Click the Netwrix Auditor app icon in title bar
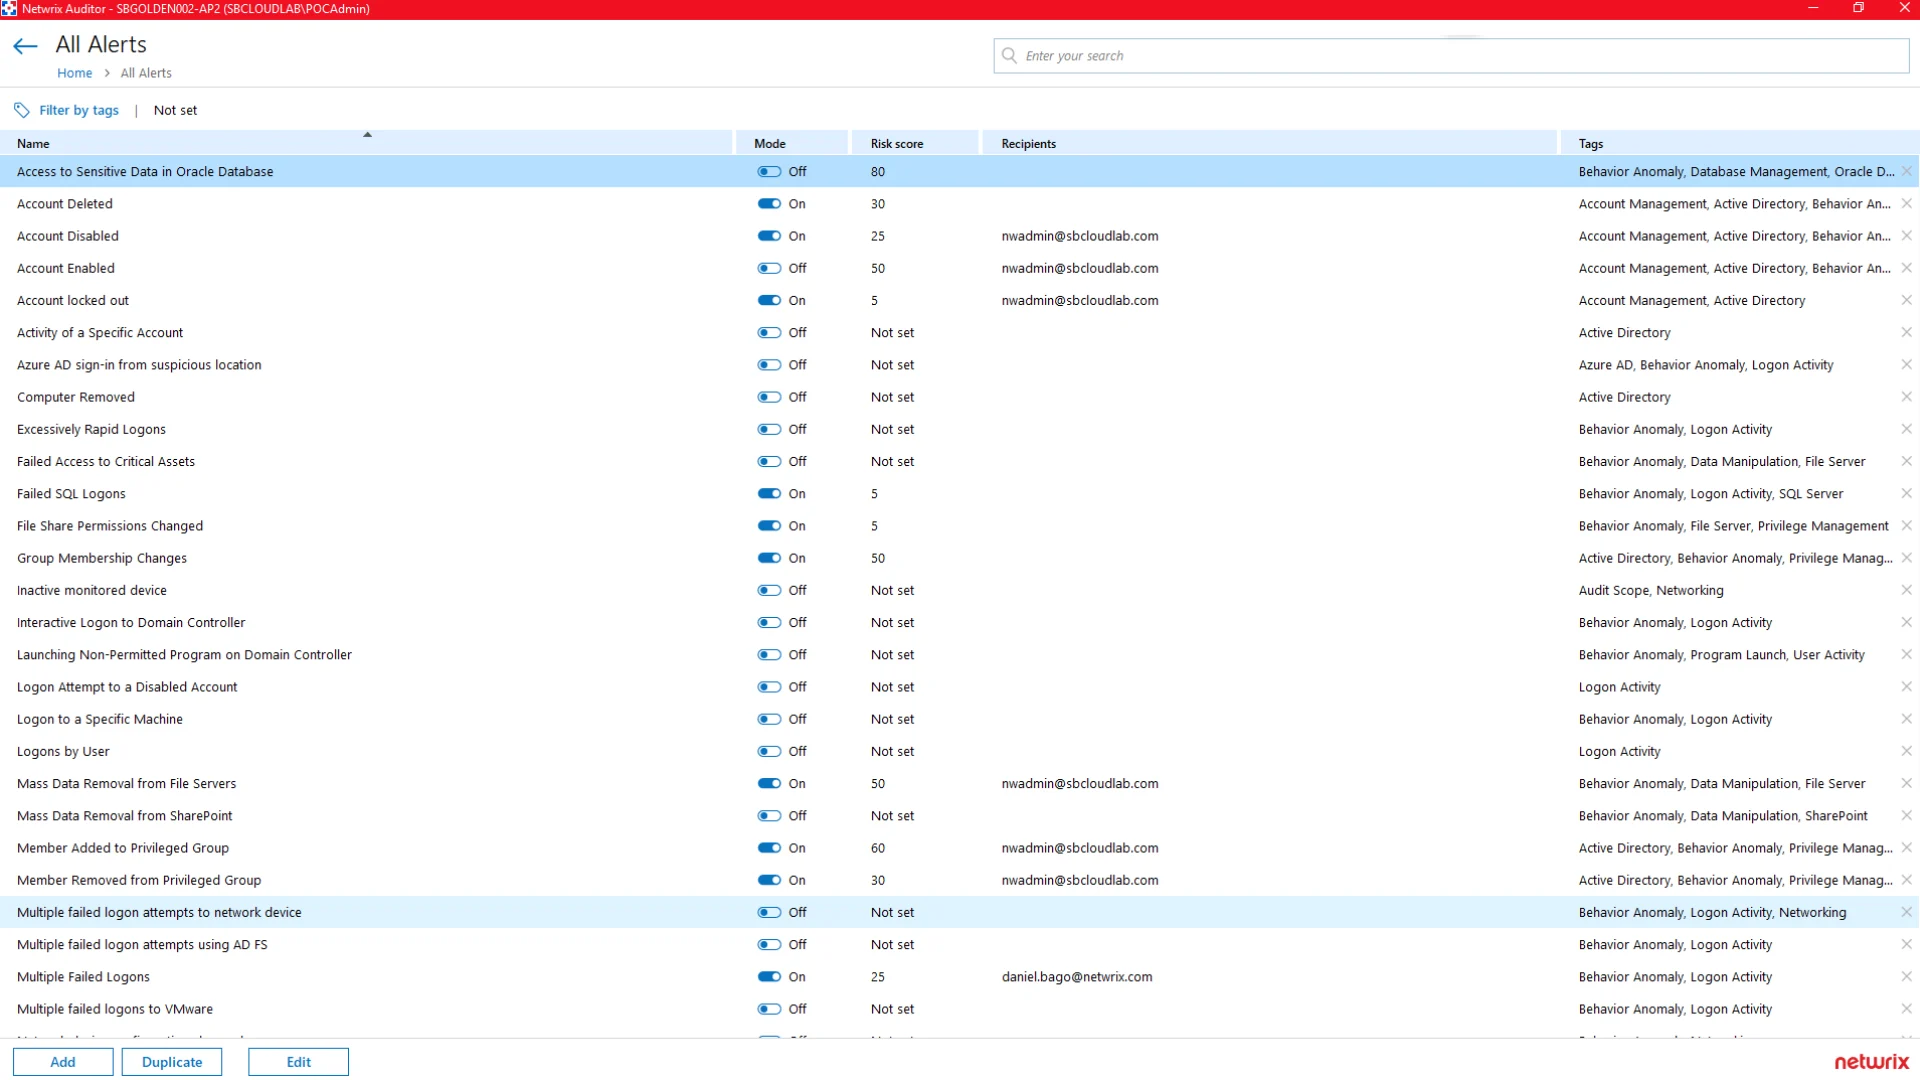The height and width of the screenshot is (1080, 1920). coord(9,9)
